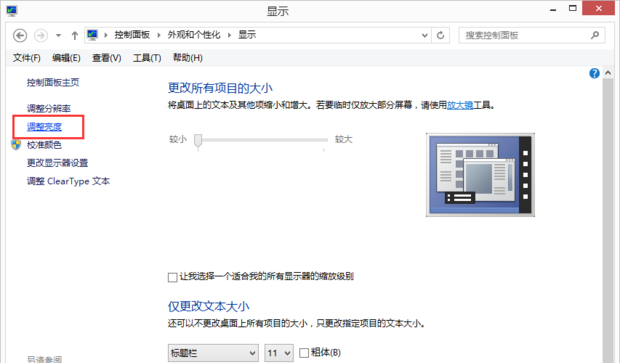Click the monitor icon in the address bar
620x363 pixels.
[93, 35]
